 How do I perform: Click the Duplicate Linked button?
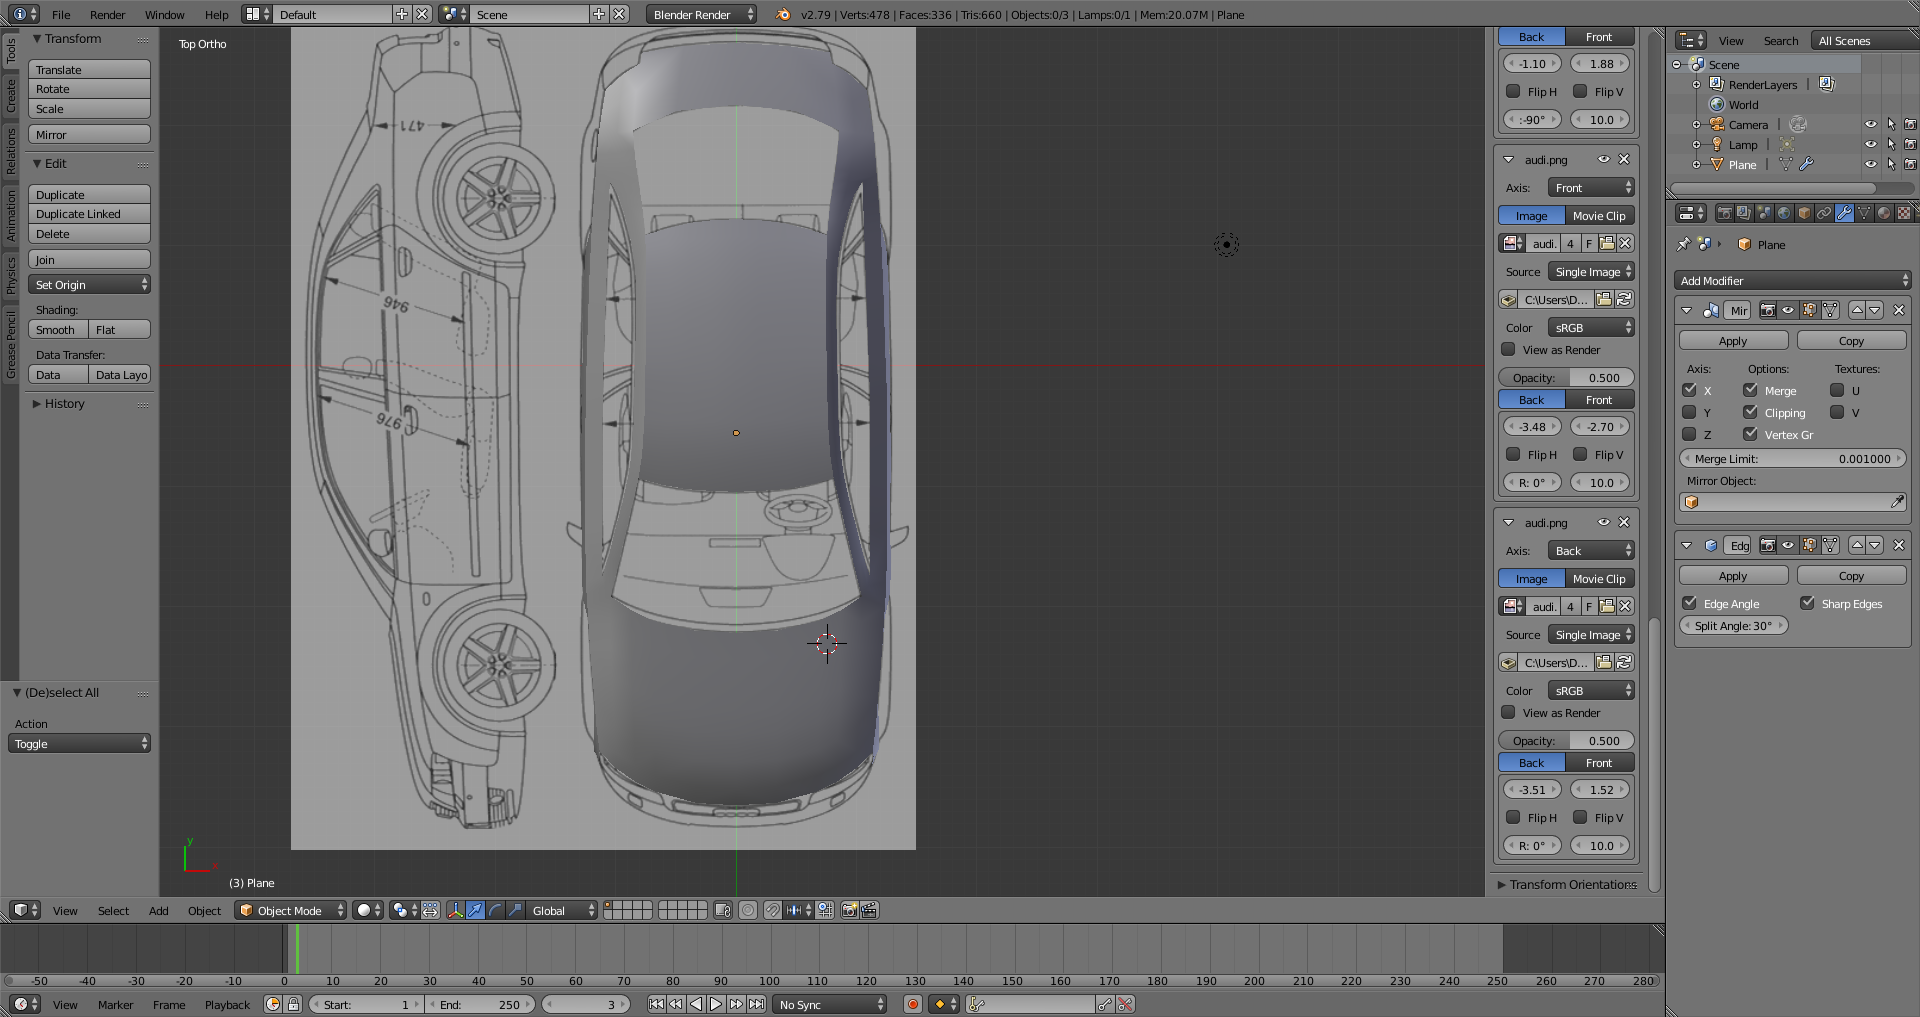89,214
